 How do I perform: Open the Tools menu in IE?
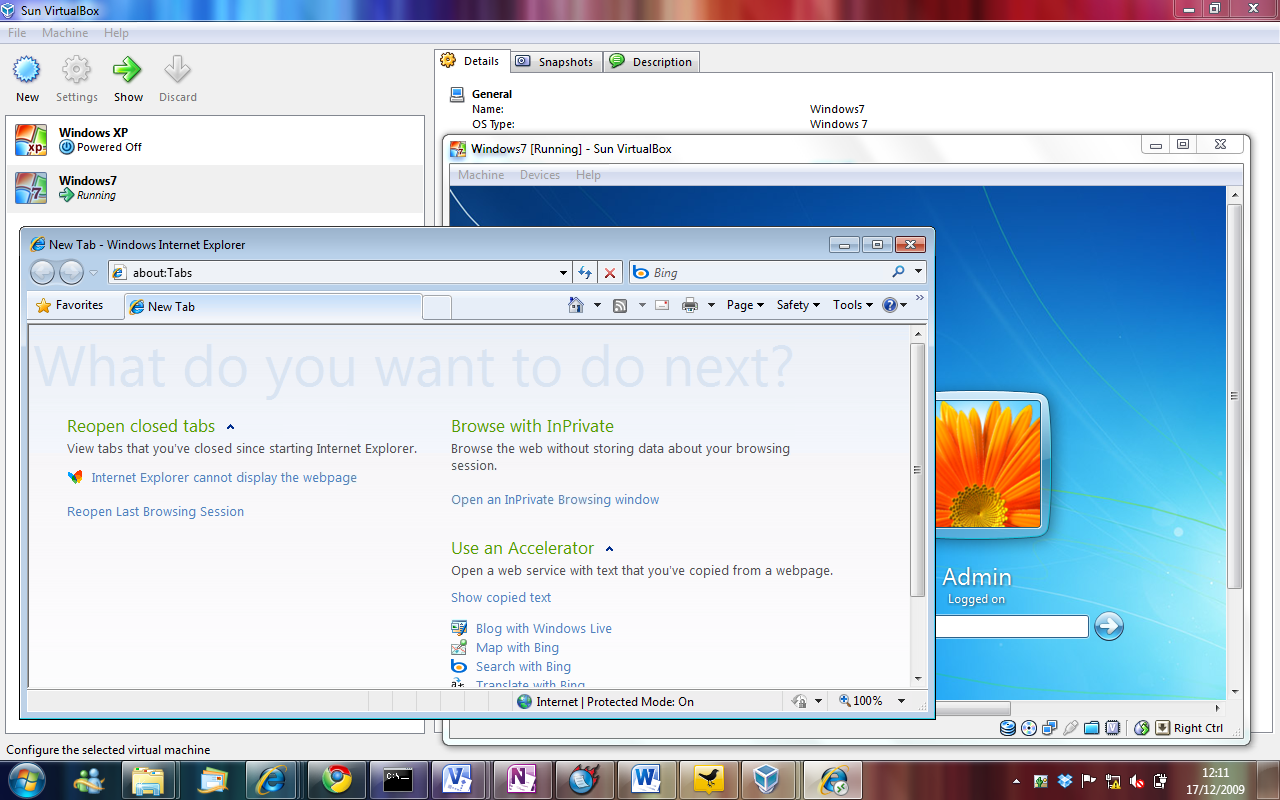853,305
